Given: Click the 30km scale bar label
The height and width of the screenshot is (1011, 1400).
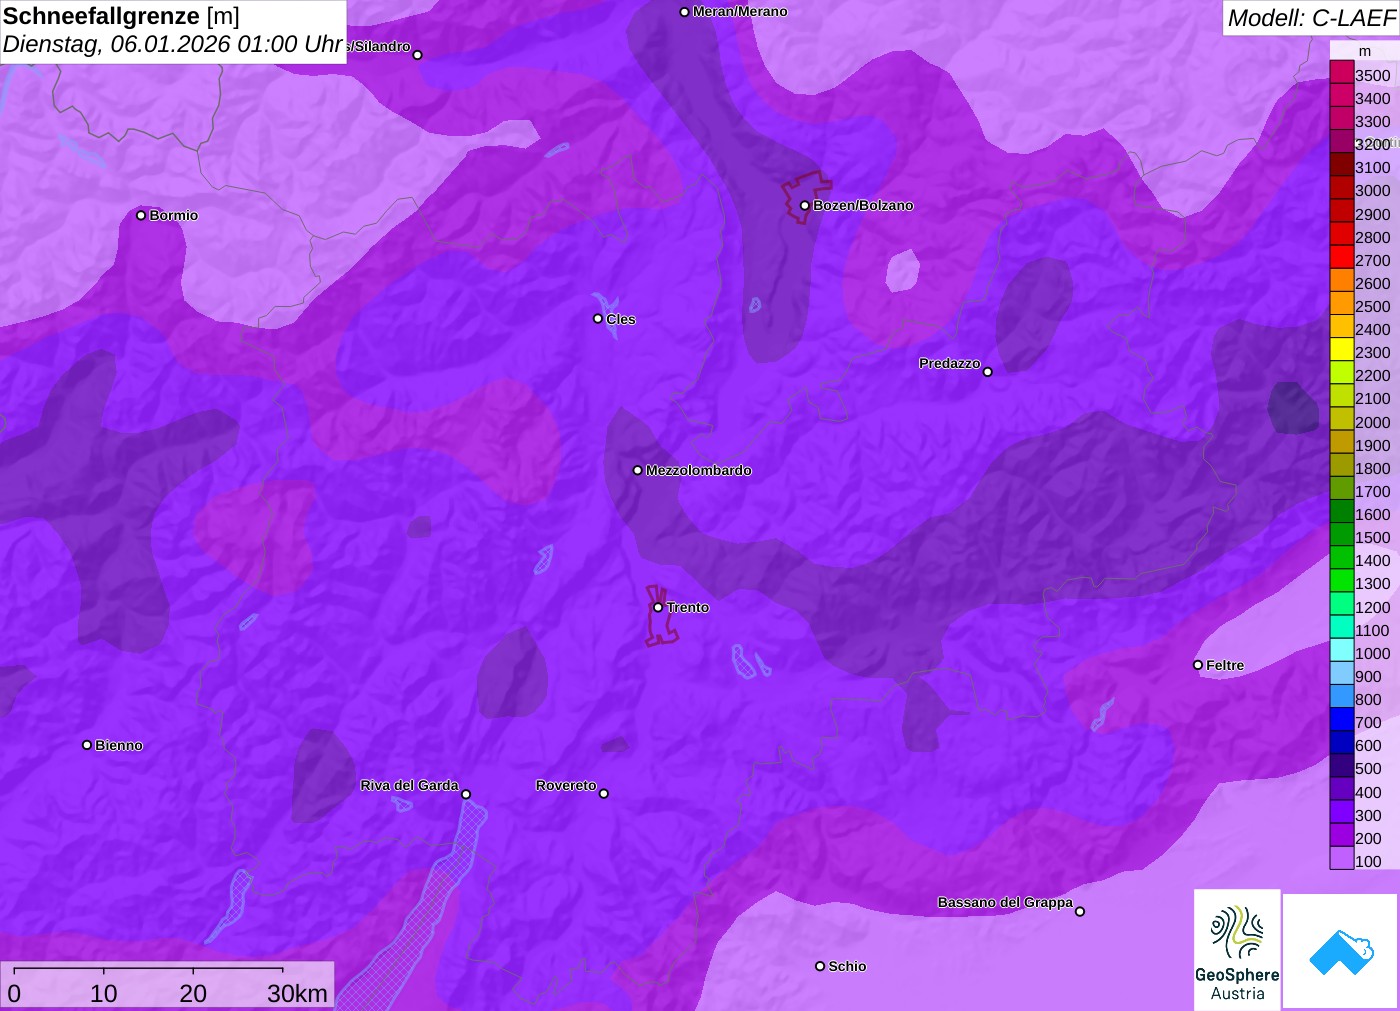Looking at the screenshot, I should [x=298, y=993].
